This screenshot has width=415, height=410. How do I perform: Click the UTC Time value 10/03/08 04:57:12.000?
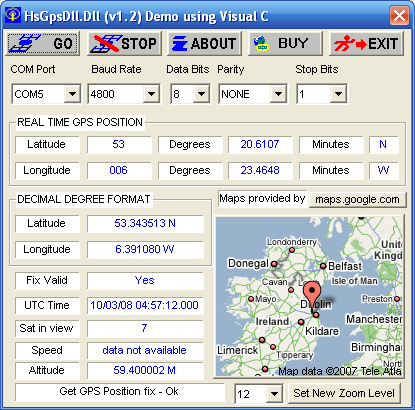click(145, 305)
